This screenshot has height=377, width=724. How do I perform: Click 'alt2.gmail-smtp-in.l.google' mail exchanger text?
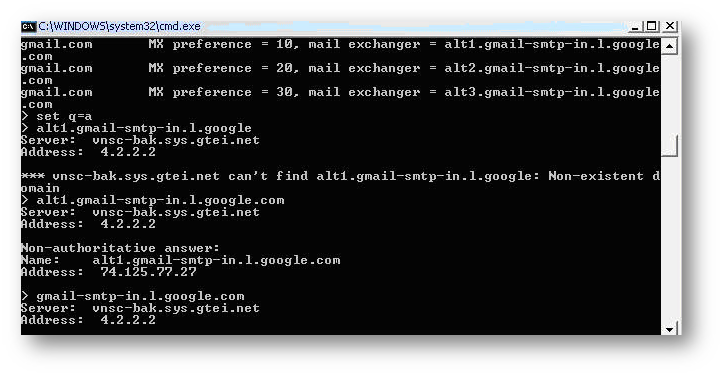[552, 68]
